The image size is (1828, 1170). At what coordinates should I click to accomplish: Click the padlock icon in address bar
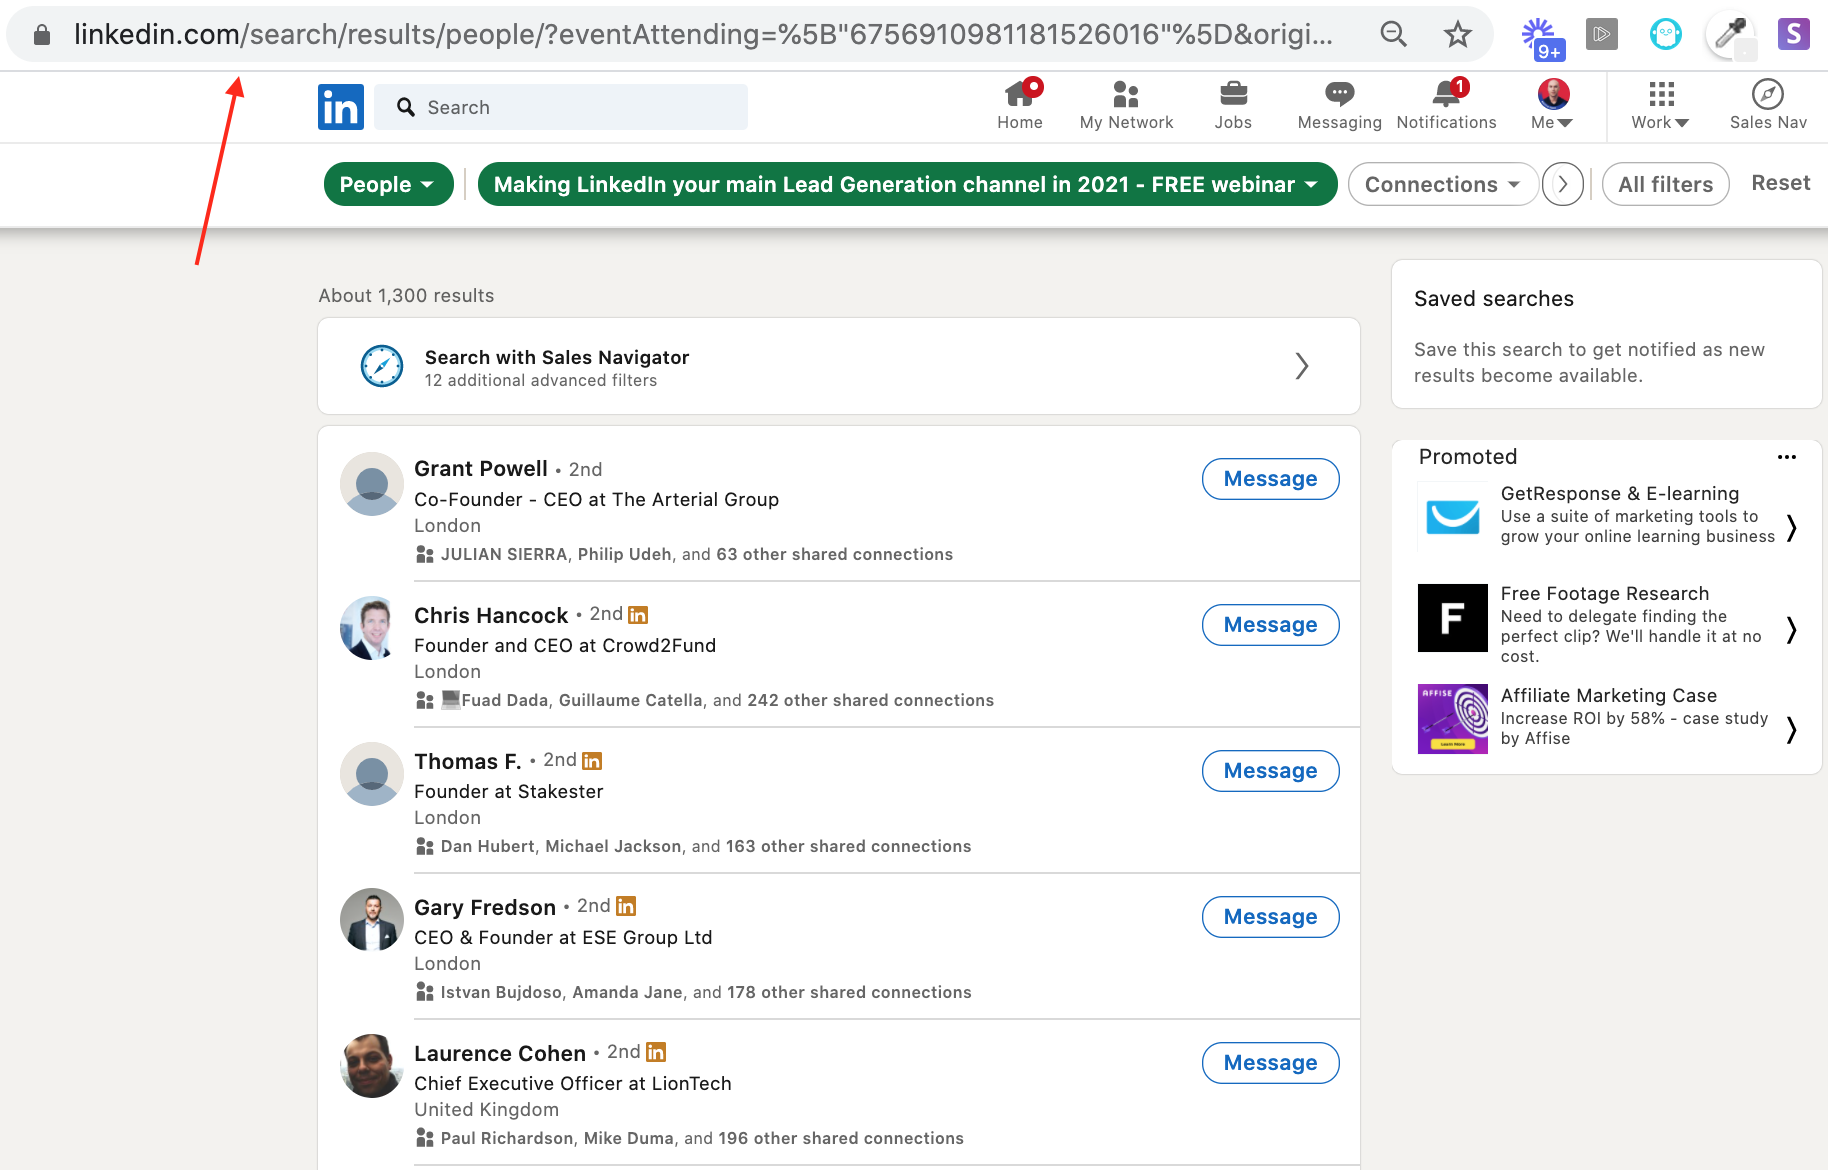tap(42, 35)
